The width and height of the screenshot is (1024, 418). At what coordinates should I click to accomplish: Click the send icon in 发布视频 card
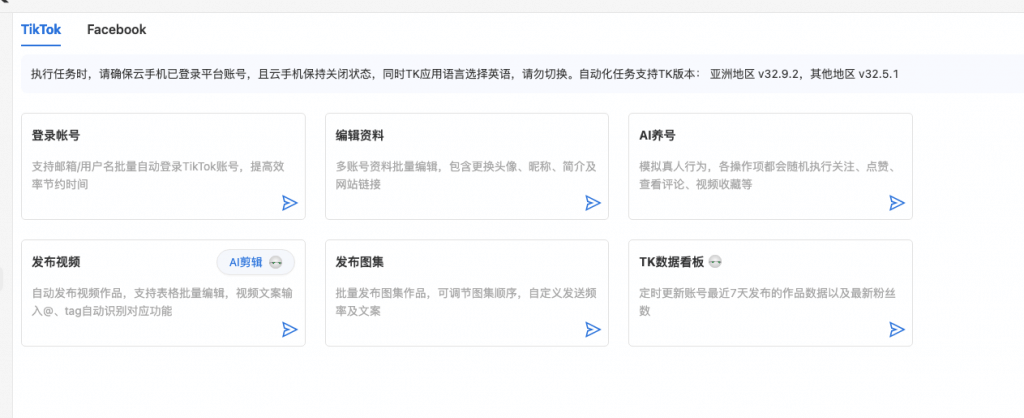(x=289, y=329)
